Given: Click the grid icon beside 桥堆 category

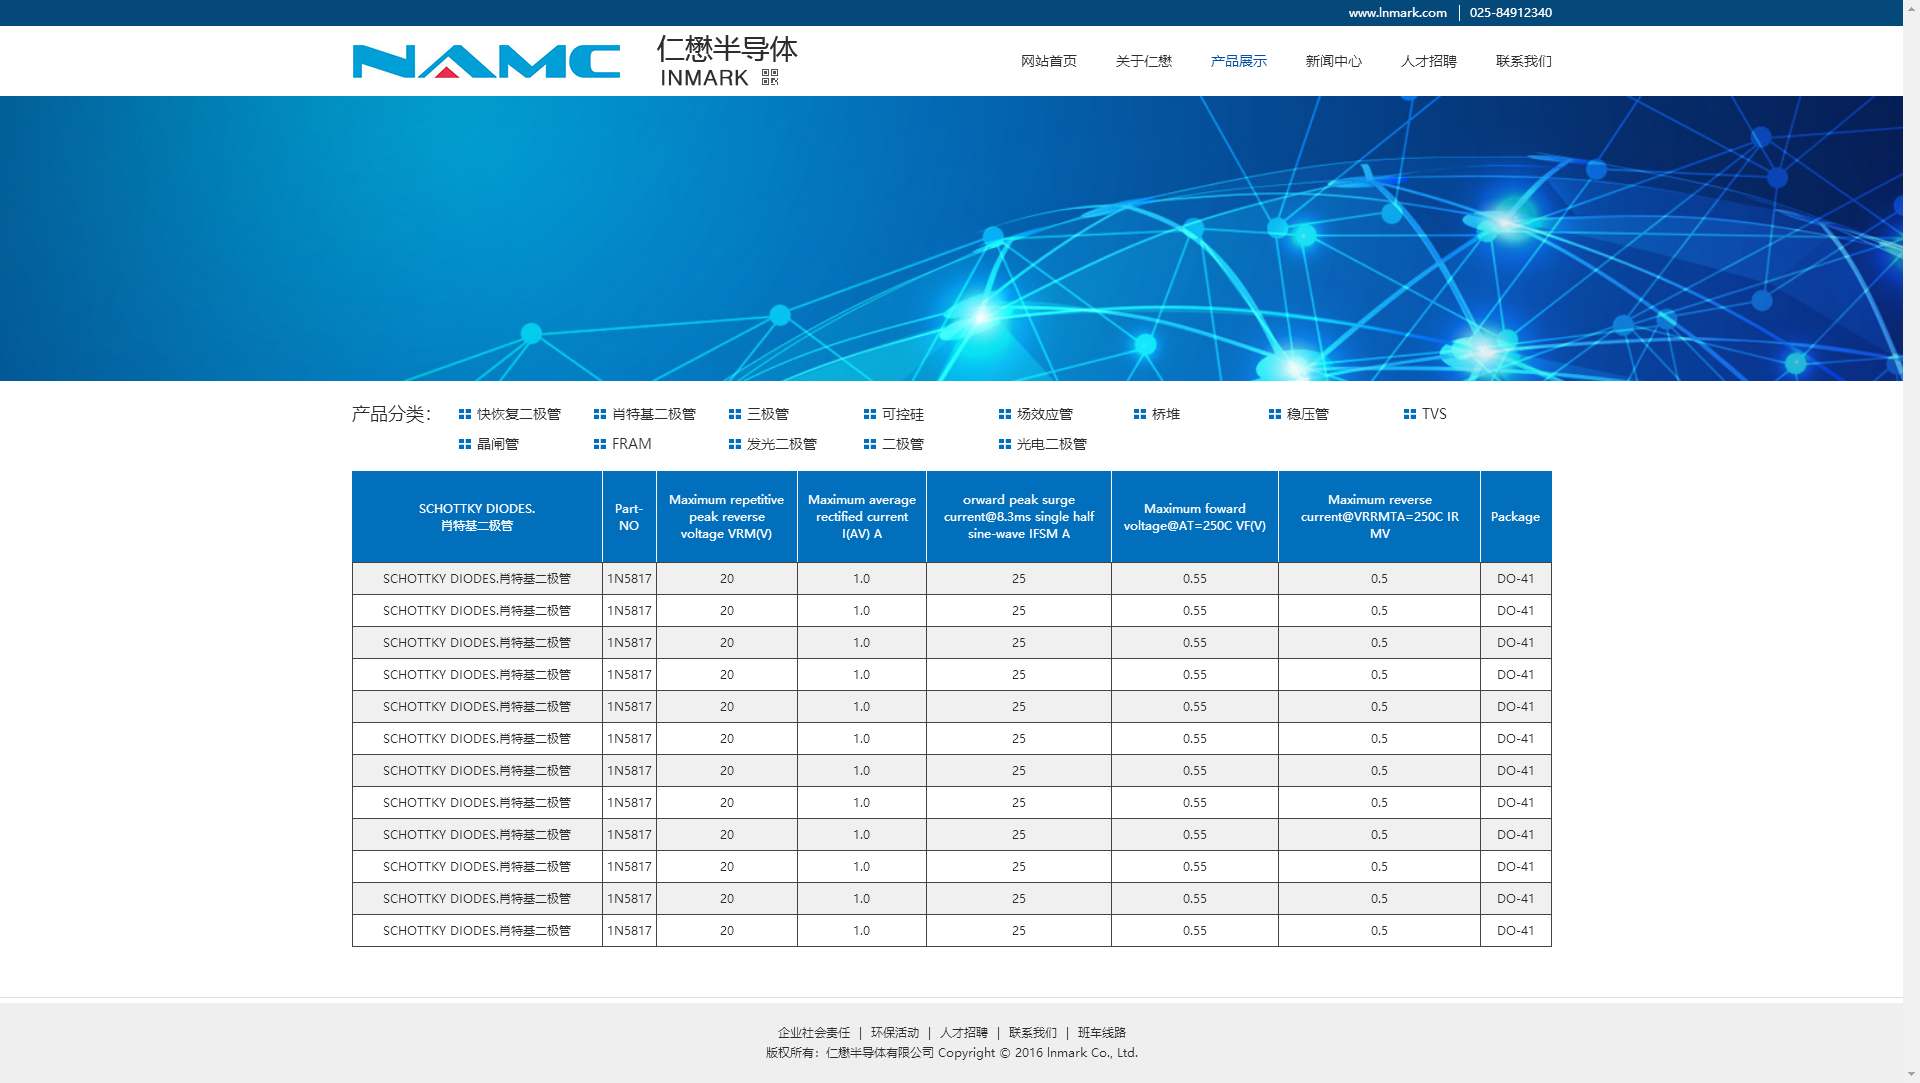Looking at the screenshot, I should (1140, 414).
